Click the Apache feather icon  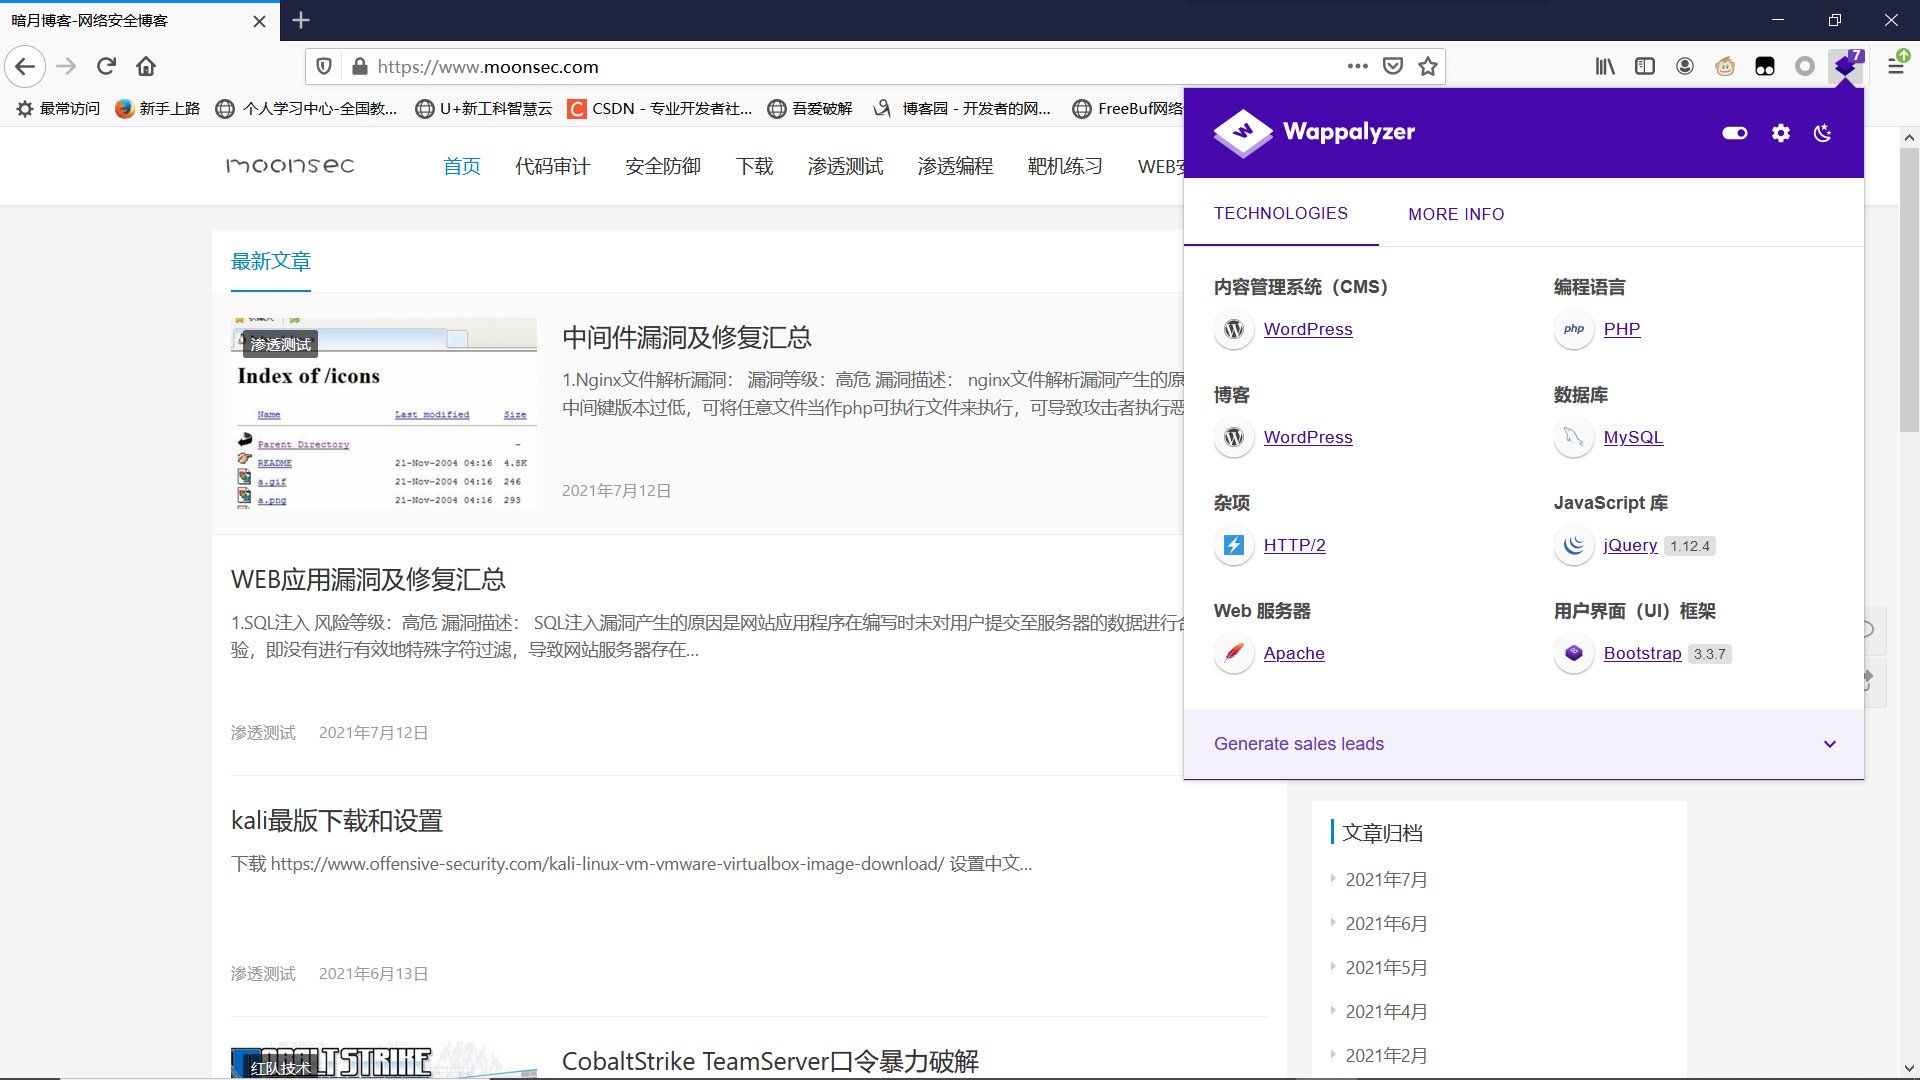[x=1234, y=653]
